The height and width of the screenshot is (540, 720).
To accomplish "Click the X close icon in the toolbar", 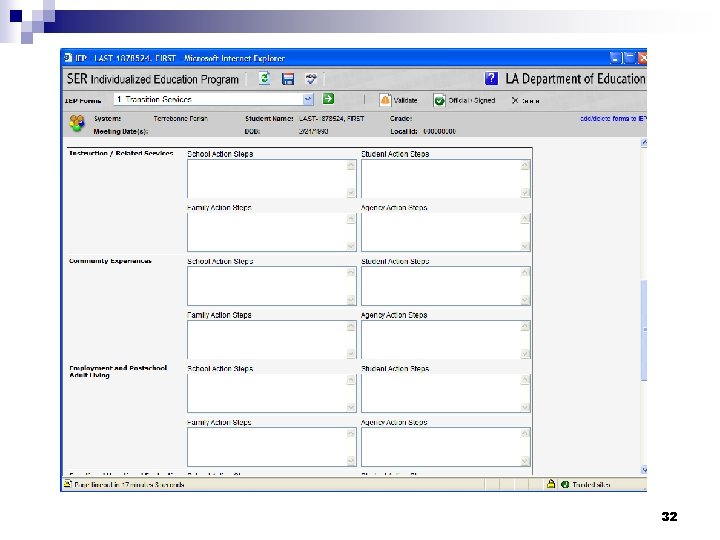I will point(515,101).
